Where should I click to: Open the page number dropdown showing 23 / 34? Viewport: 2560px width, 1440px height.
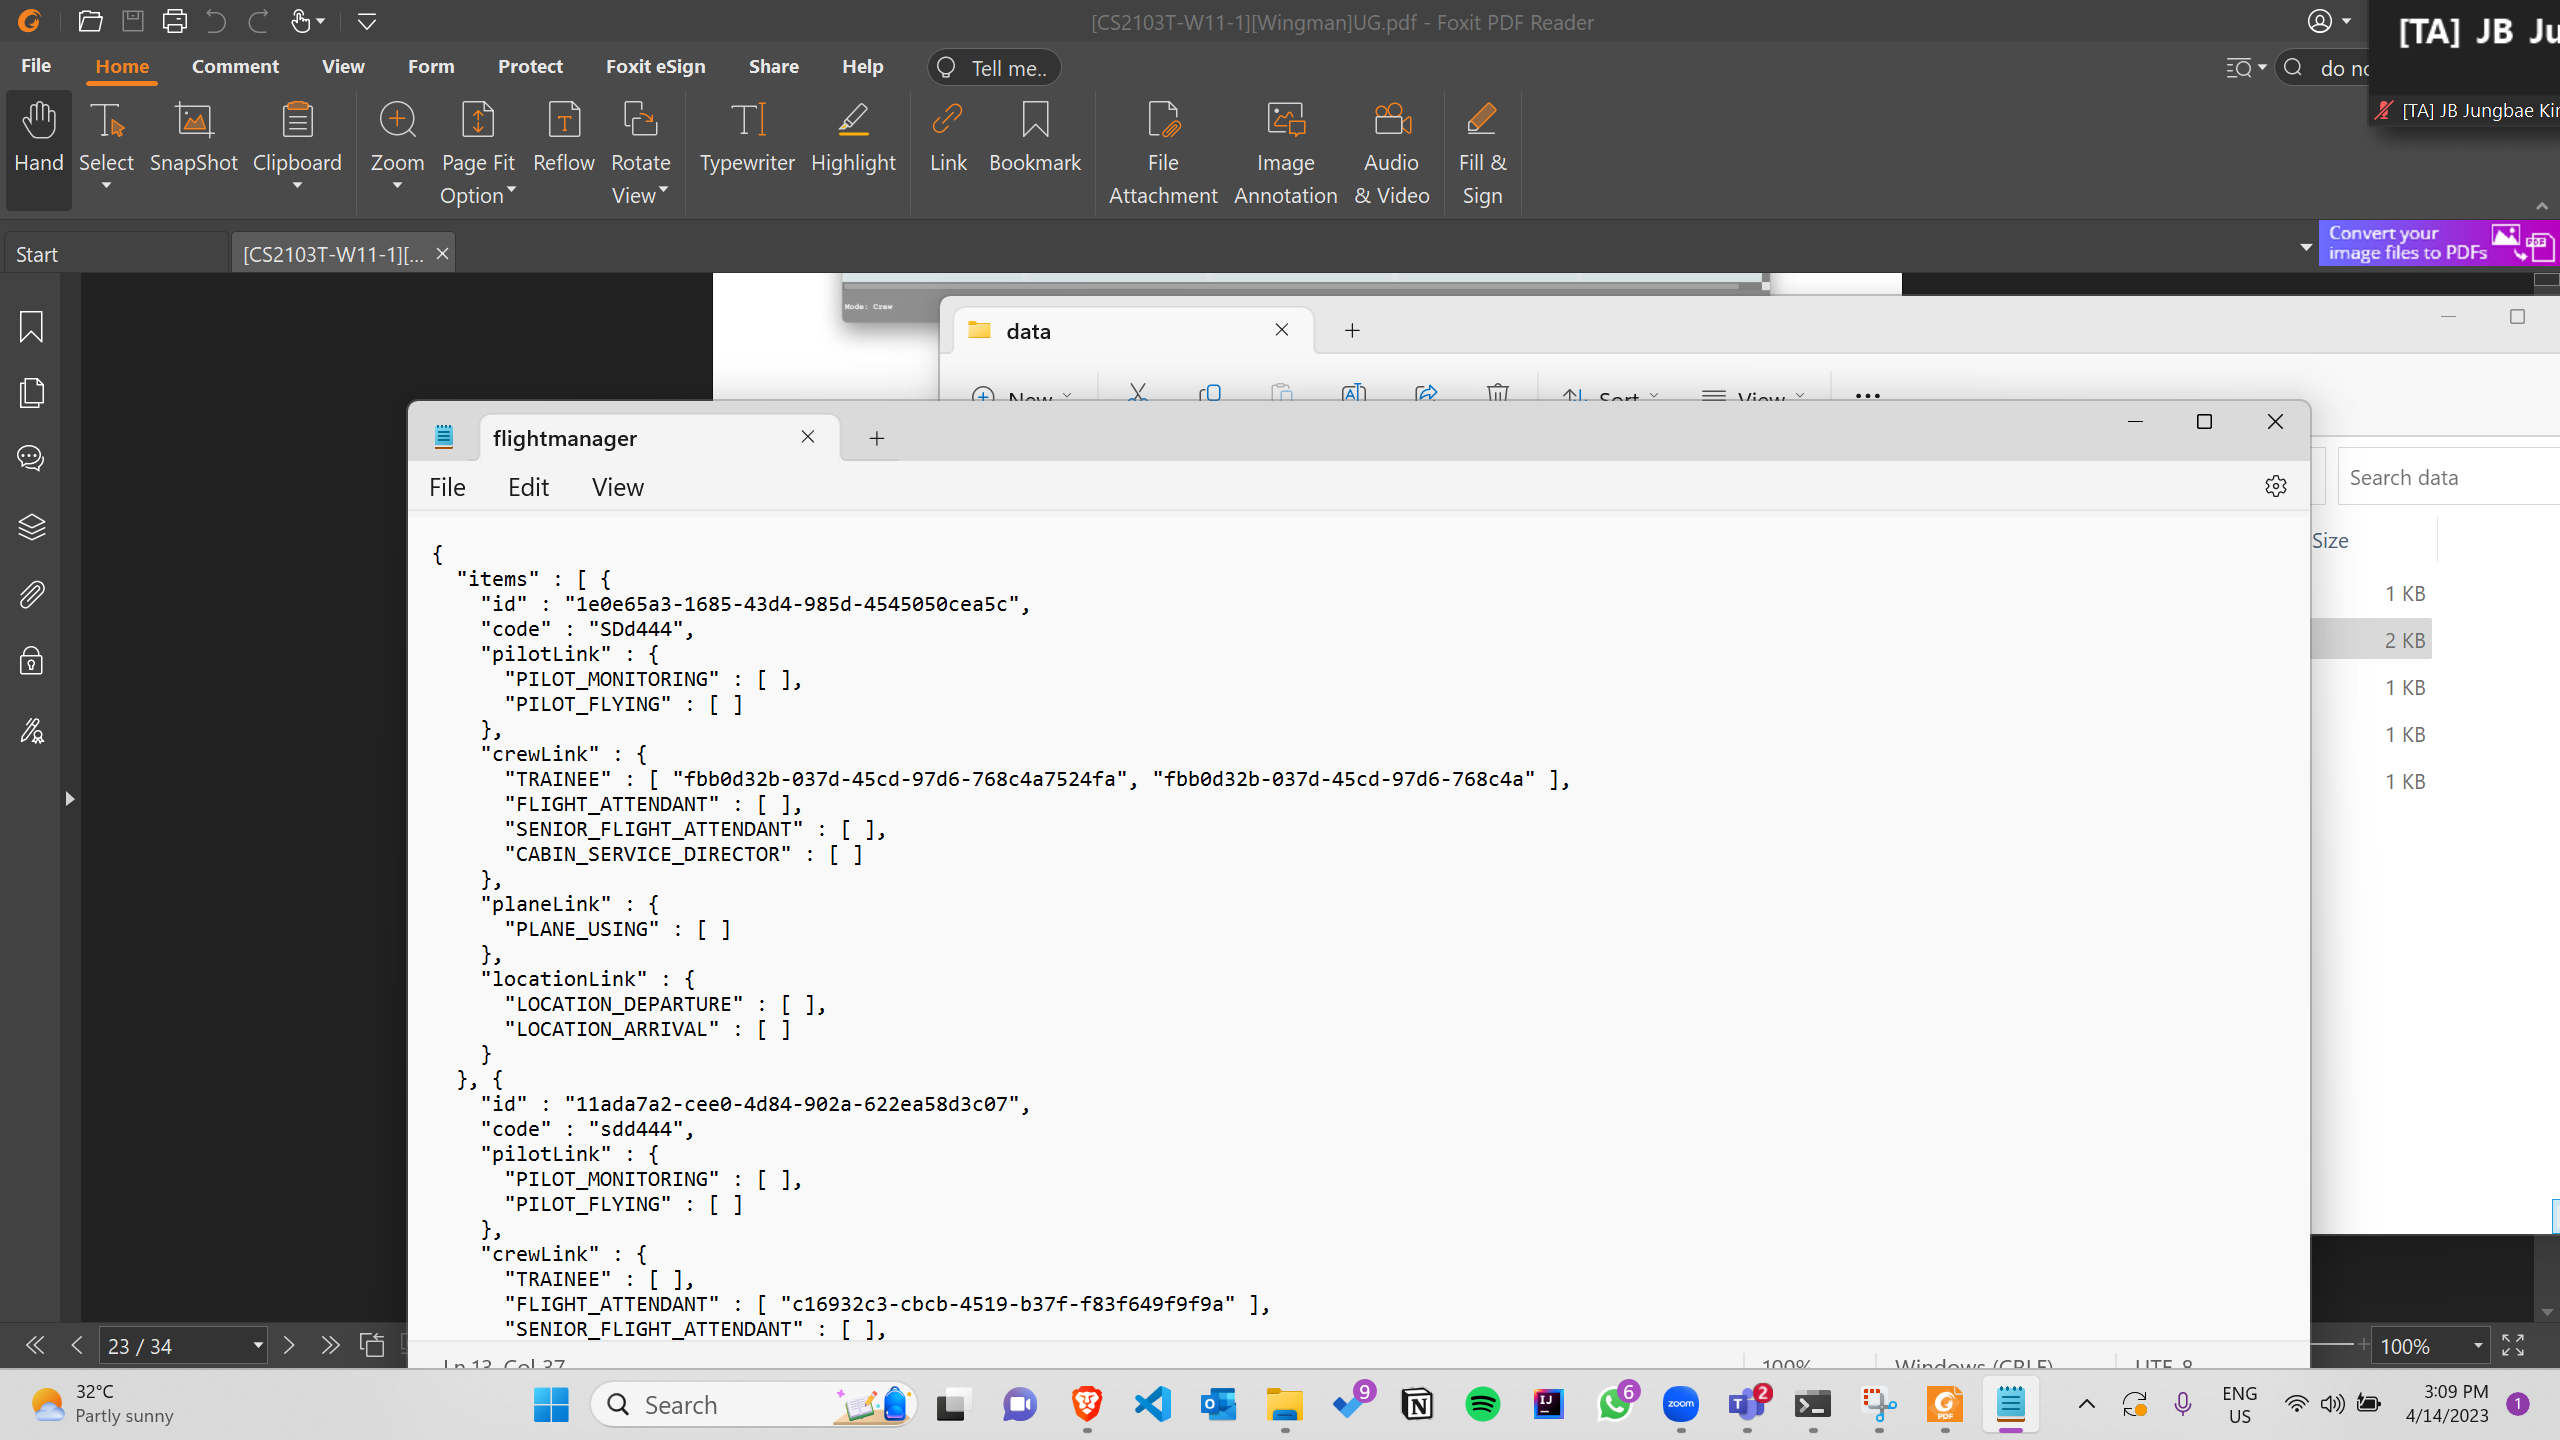(x=258, y=1345)
